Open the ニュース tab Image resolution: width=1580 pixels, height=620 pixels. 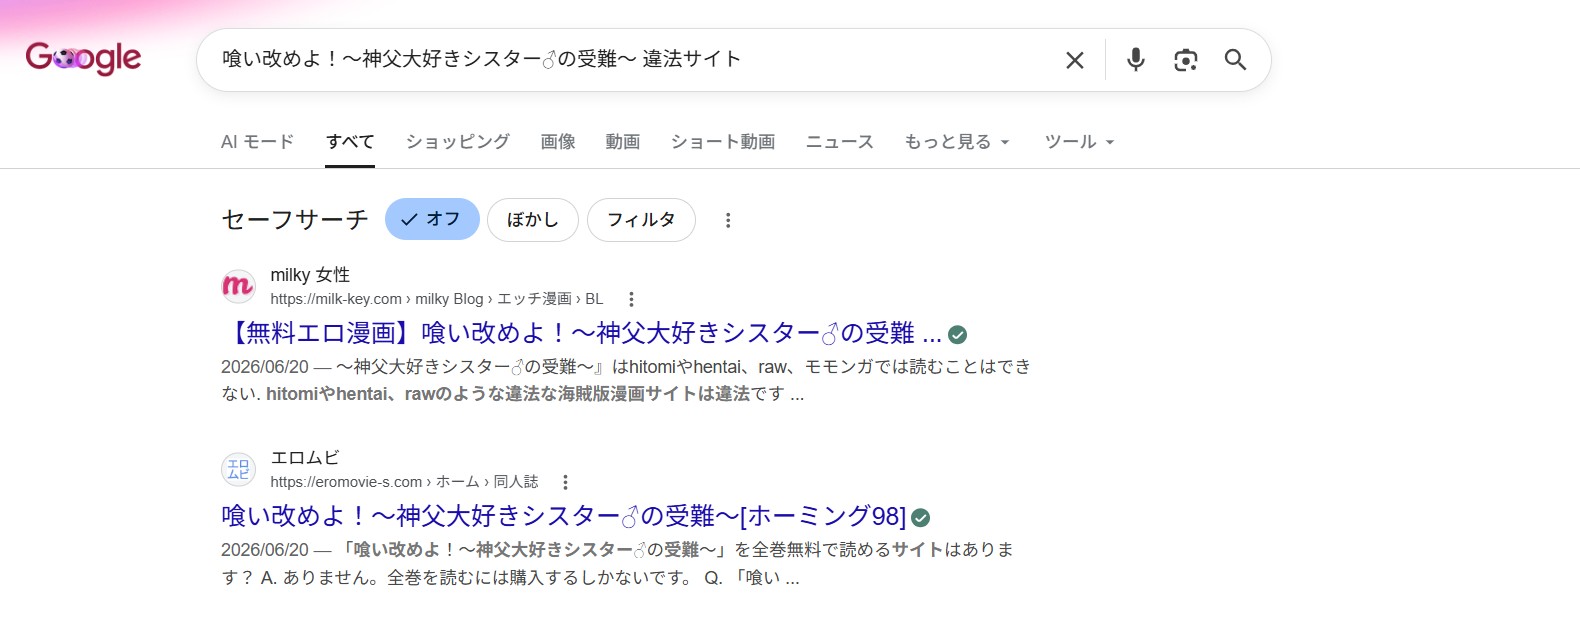point(840,142)
